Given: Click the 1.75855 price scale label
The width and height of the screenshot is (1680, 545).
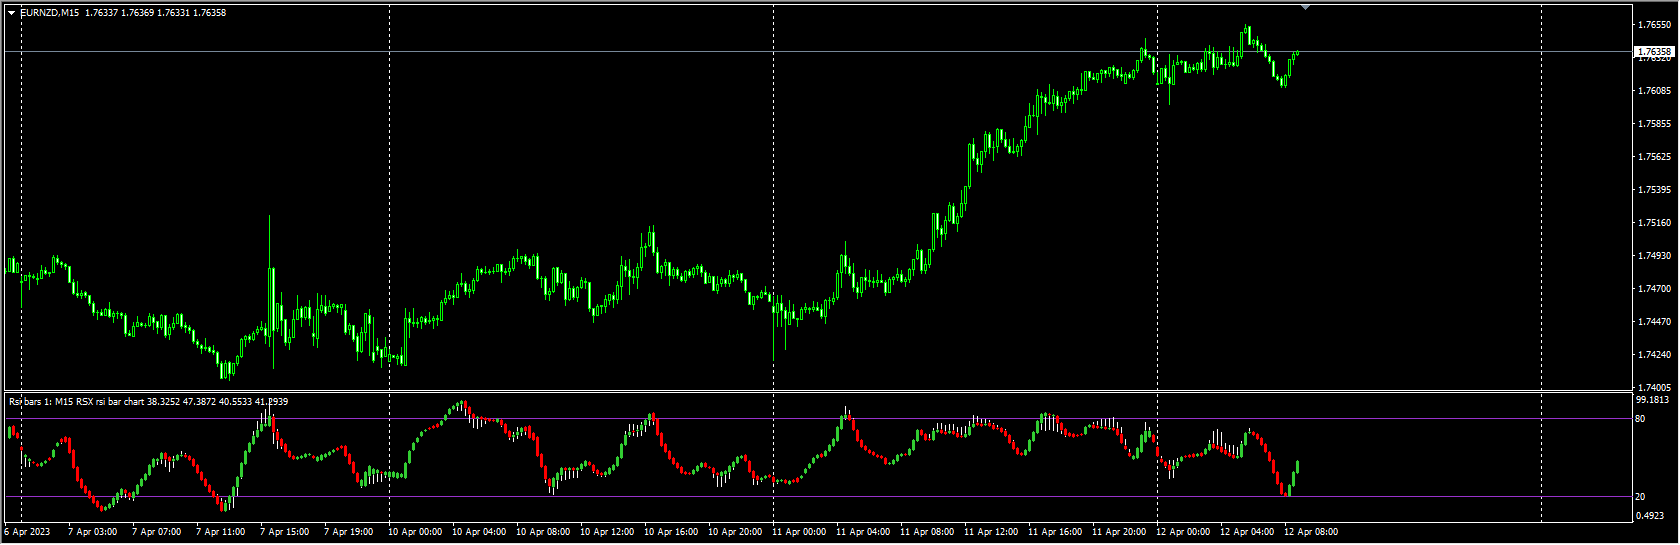Looking at the screenshot, I should click(x=1655, y=124).
